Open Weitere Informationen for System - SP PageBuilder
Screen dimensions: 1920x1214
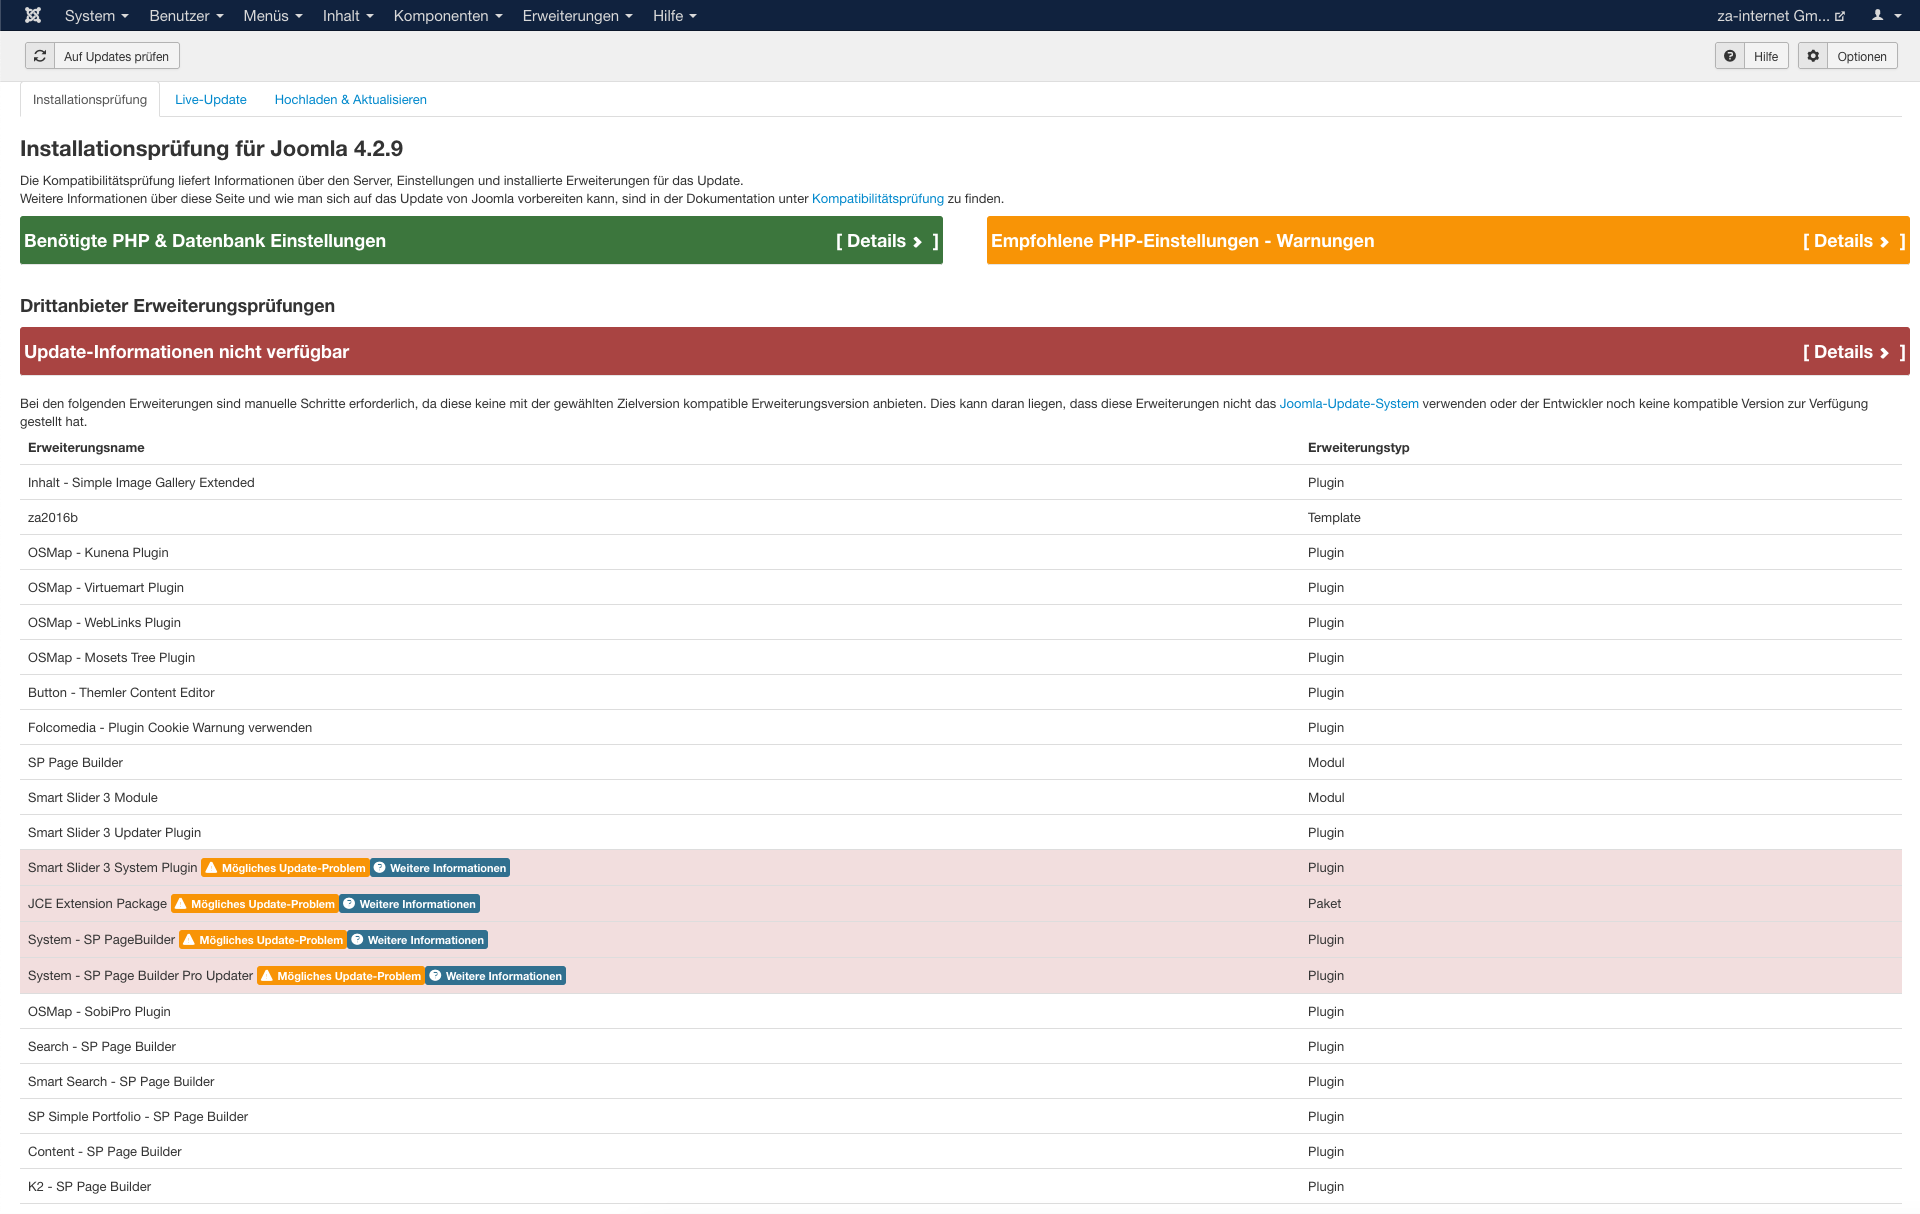coord(418,940)
